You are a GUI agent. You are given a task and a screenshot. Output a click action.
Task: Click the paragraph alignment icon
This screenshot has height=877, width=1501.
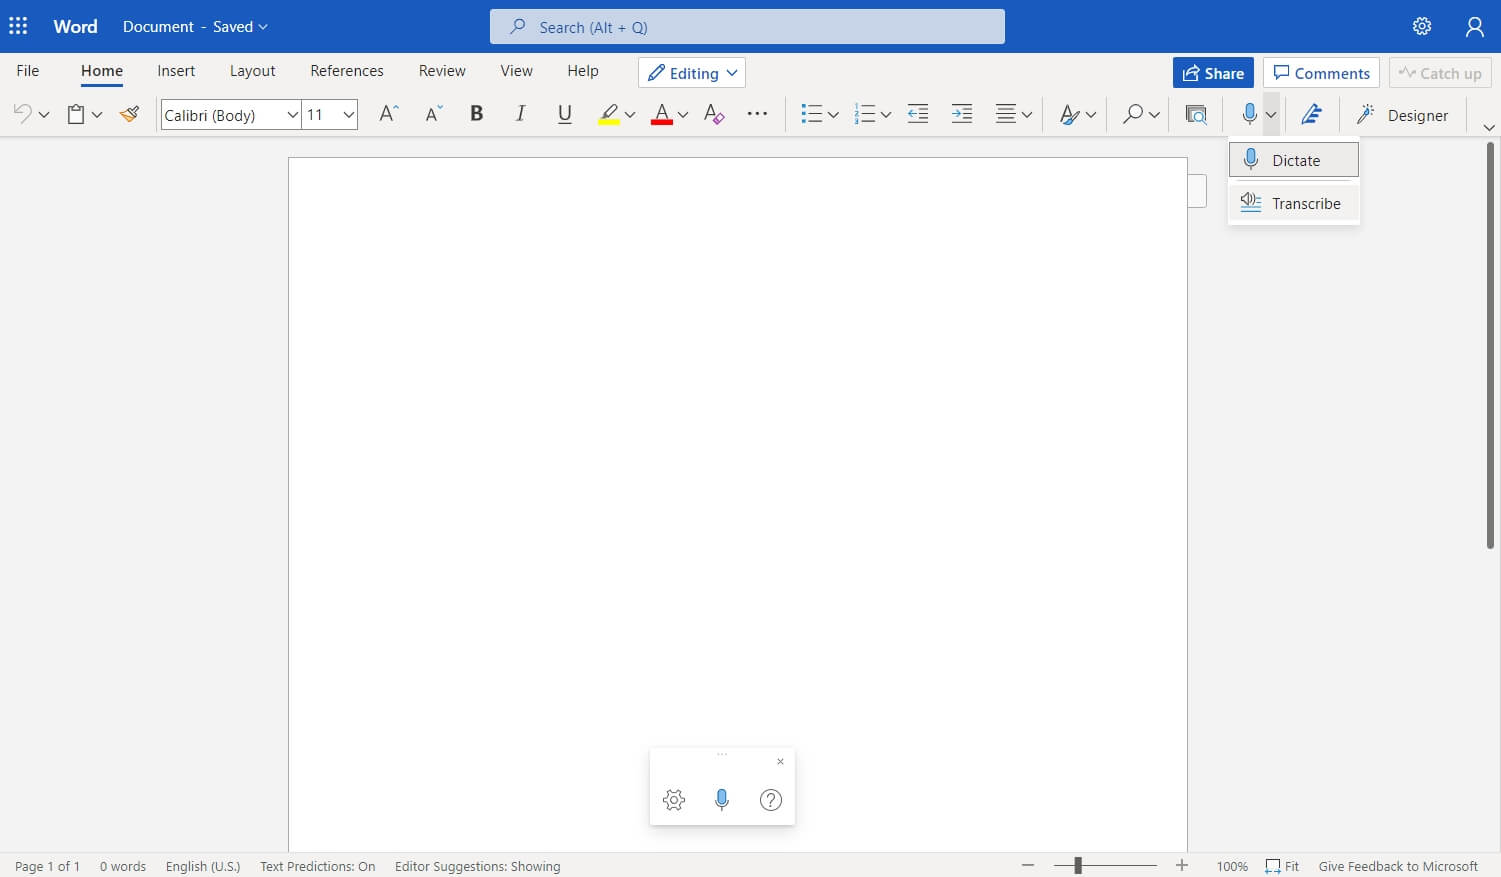pos(1006,114)
